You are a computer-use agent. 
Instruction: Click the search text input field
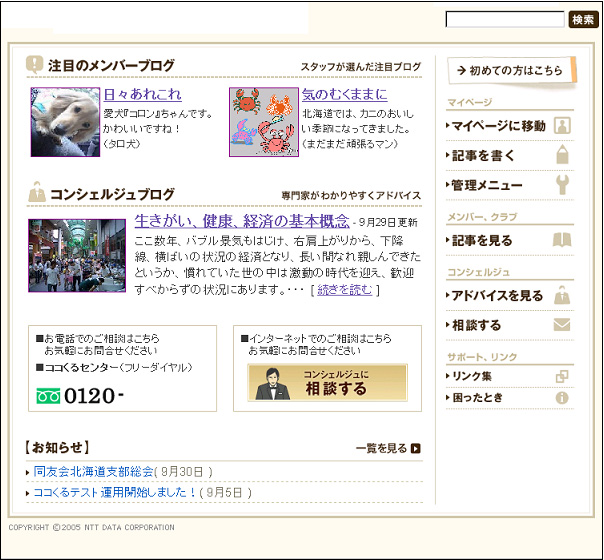pos(505,20)
